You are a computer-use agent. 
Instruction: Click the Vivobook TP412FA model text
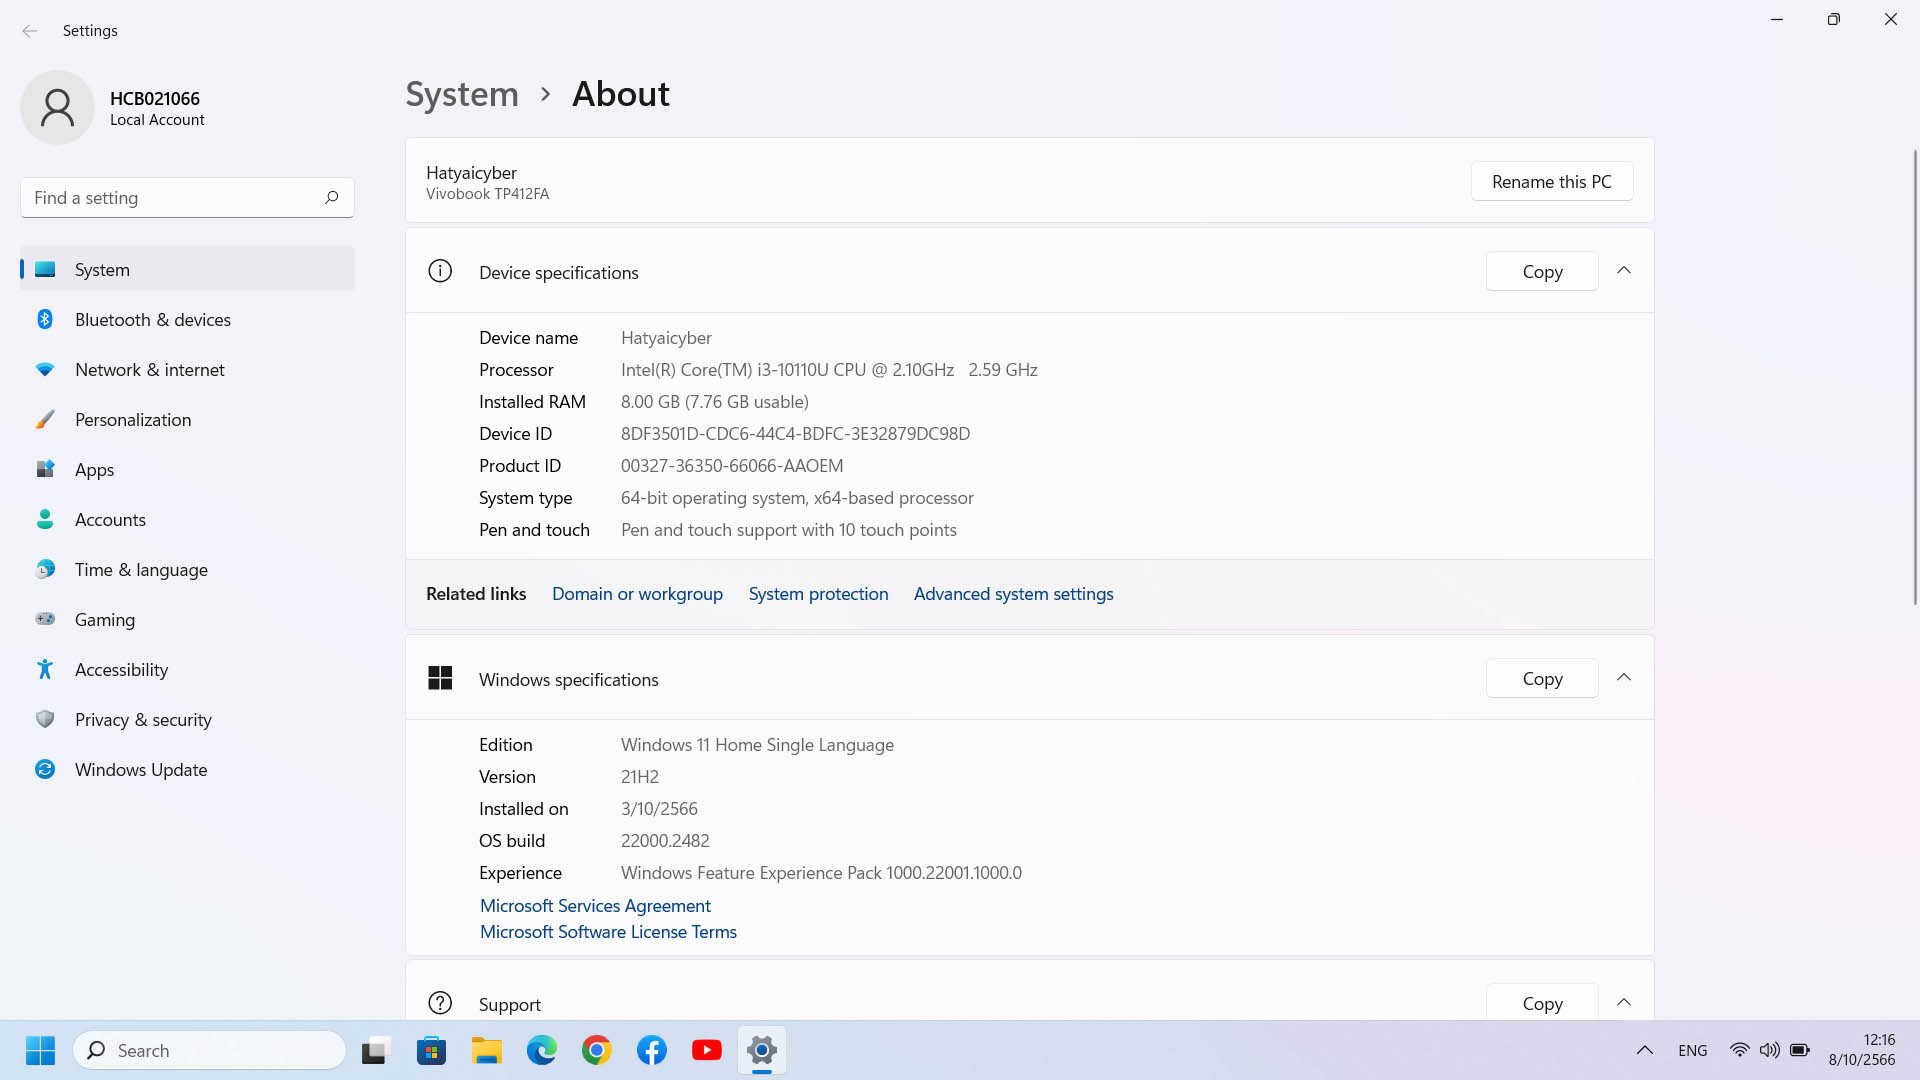tap(487, 194)
